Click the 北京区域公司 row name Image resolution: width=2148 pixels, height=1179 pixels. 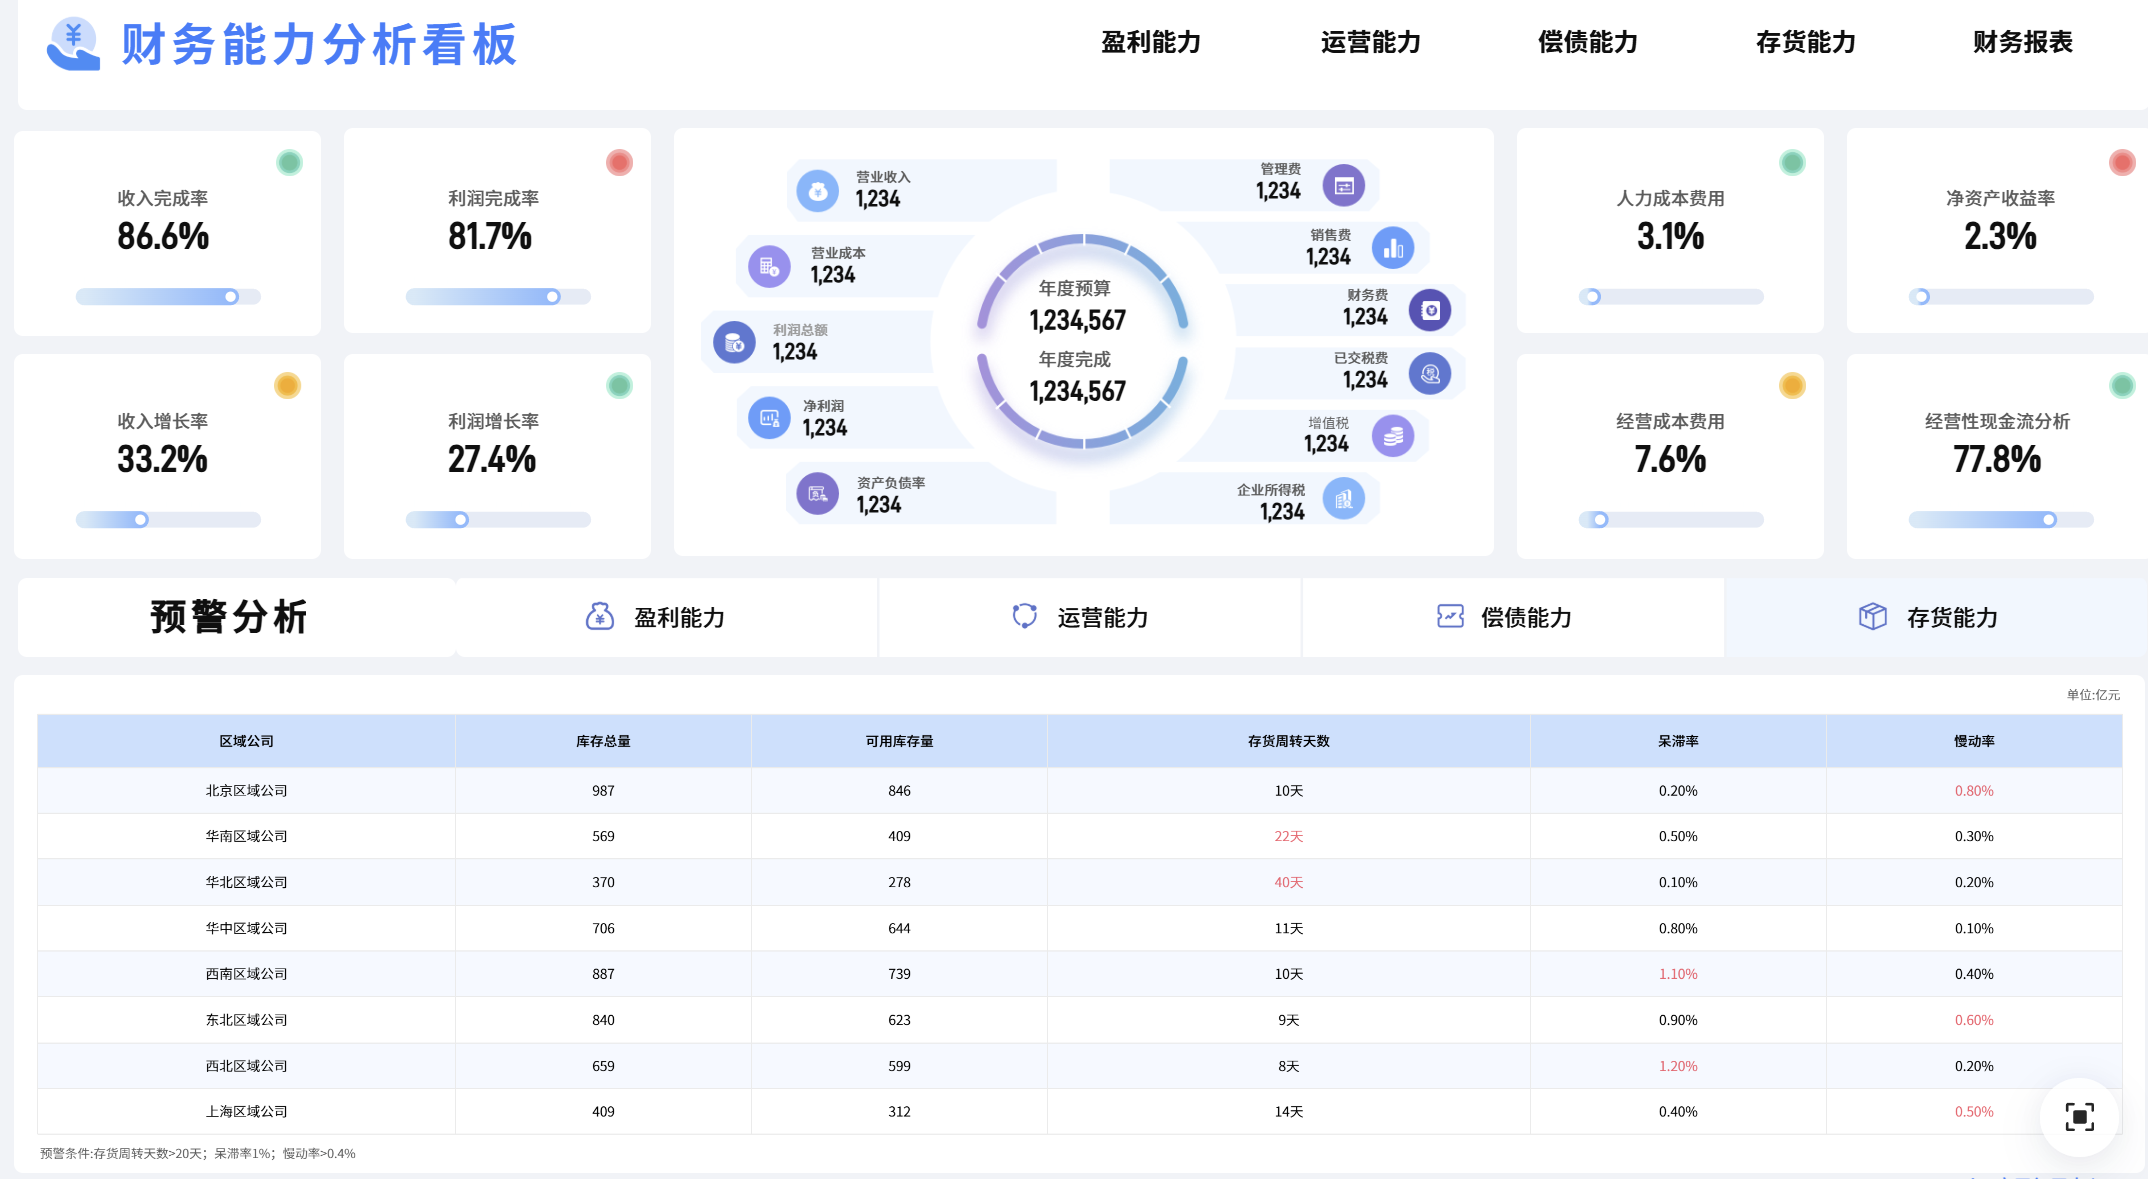[246, 791]
